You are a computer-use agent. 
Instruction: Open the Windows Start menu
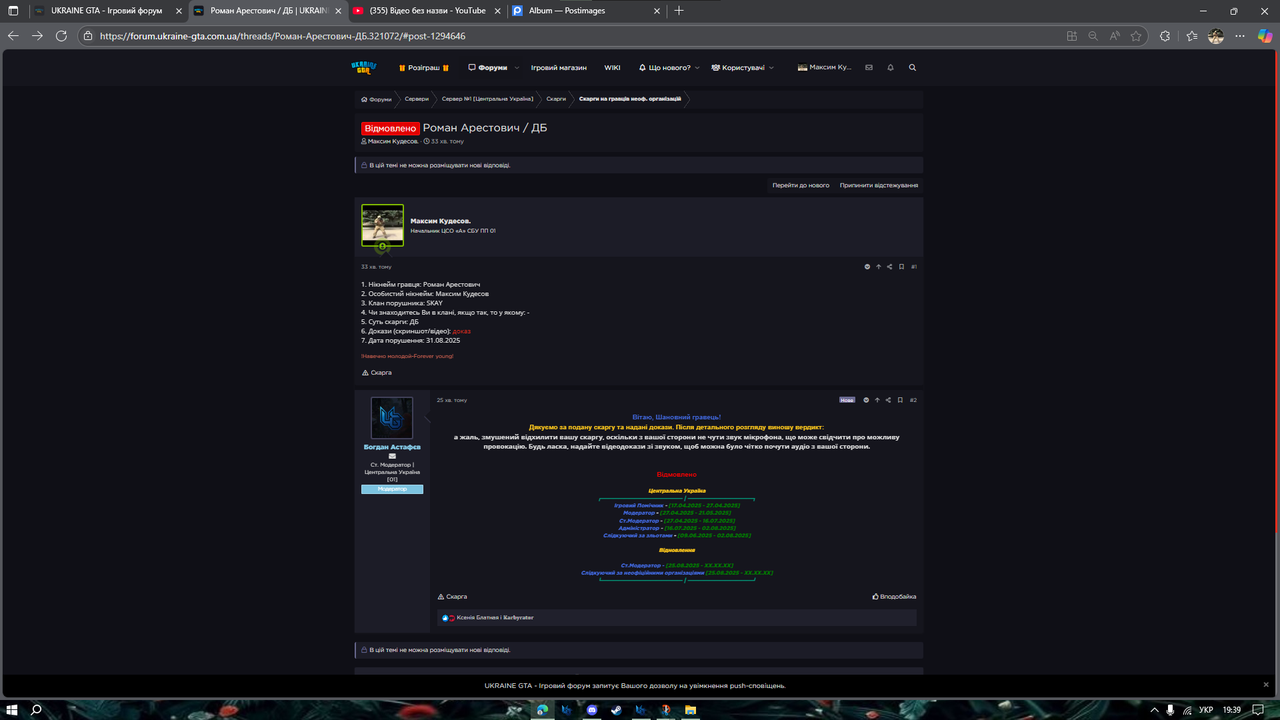coord(10,710)
